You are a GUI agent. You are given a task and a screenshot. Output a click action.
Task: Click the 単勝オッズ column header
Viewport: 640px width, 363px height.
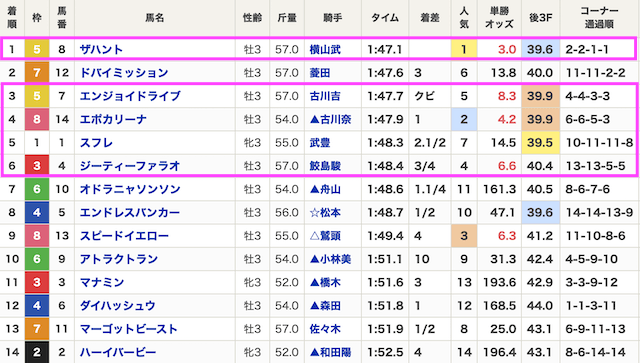tap(499, 18)
